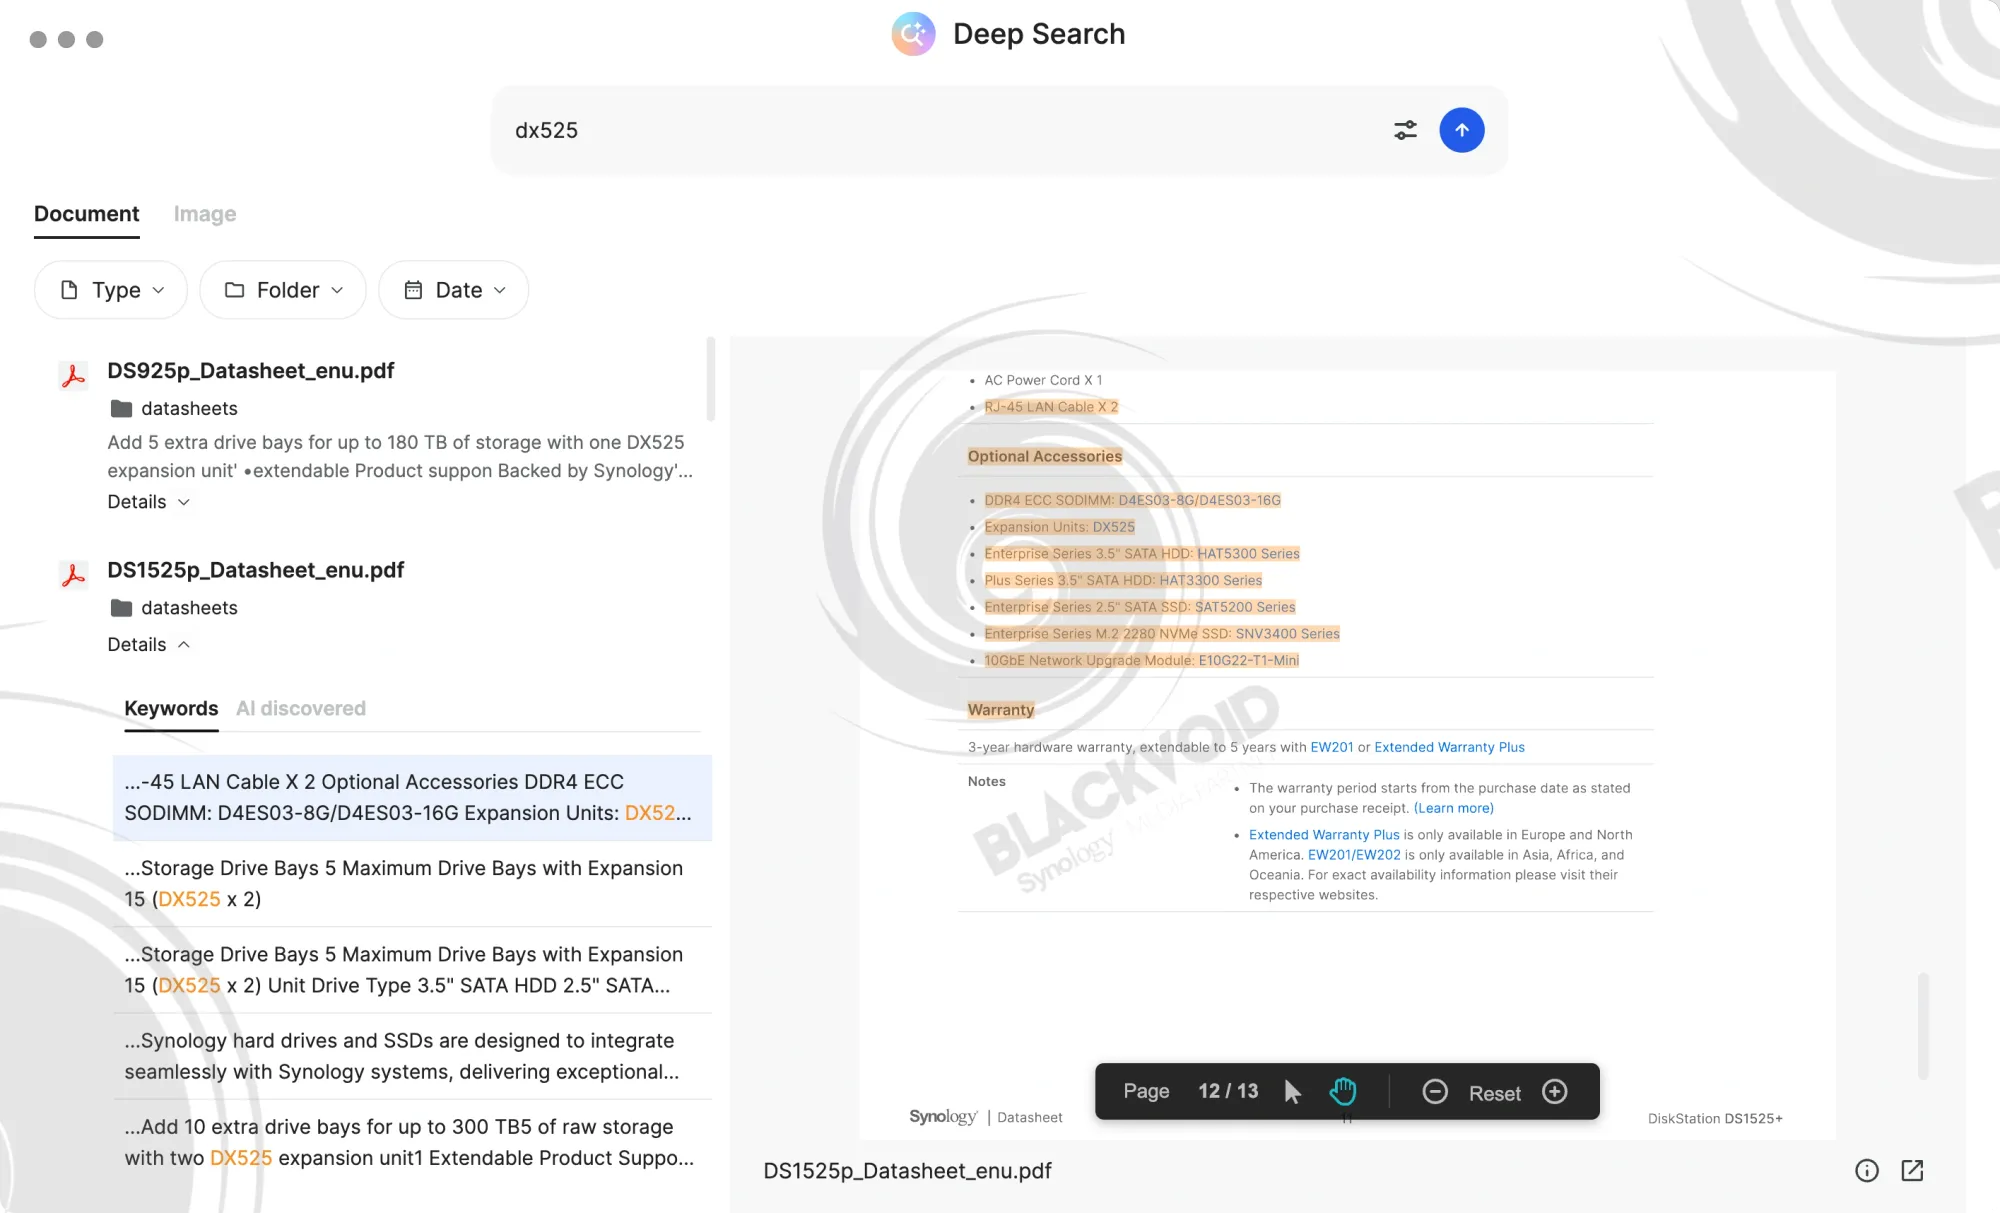This screenshot has width=2000, height=1213.
Task: Open the Type filter dropdown
Action: point(111,290)
